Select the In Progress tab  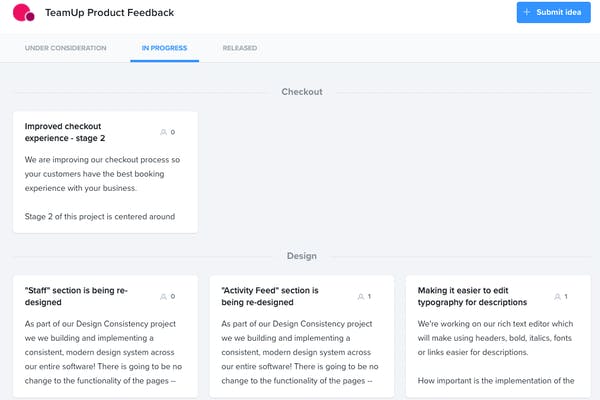[x=165, y=48]
